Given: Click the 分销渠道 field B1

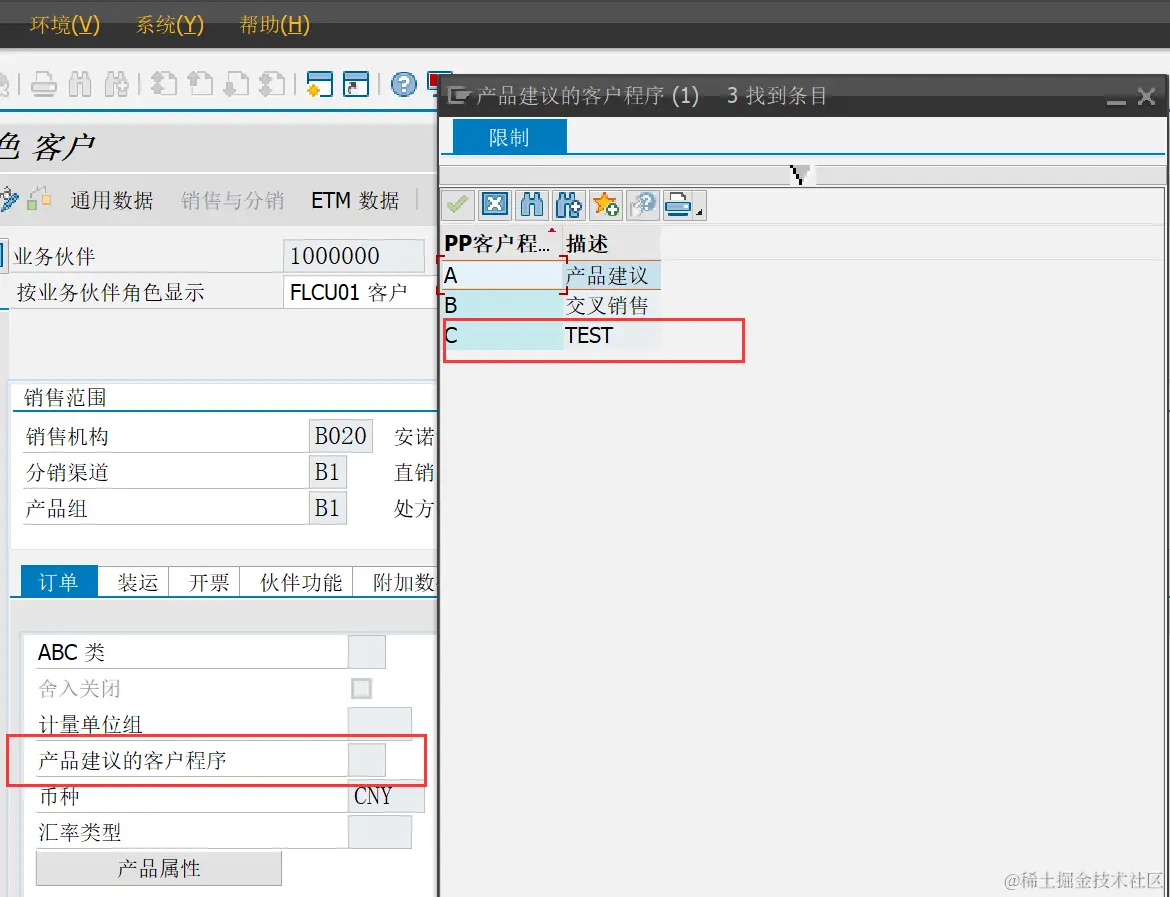Looking at the screenshot, I should click(328, 472).
